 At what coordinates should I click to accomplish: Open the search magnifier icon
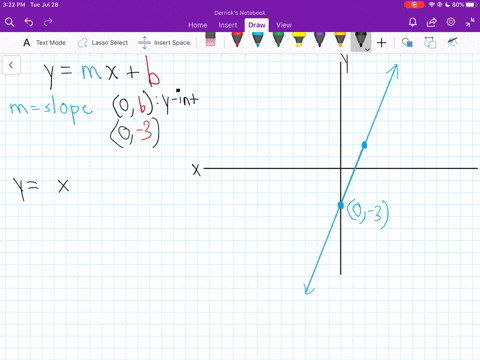[9, 22]
